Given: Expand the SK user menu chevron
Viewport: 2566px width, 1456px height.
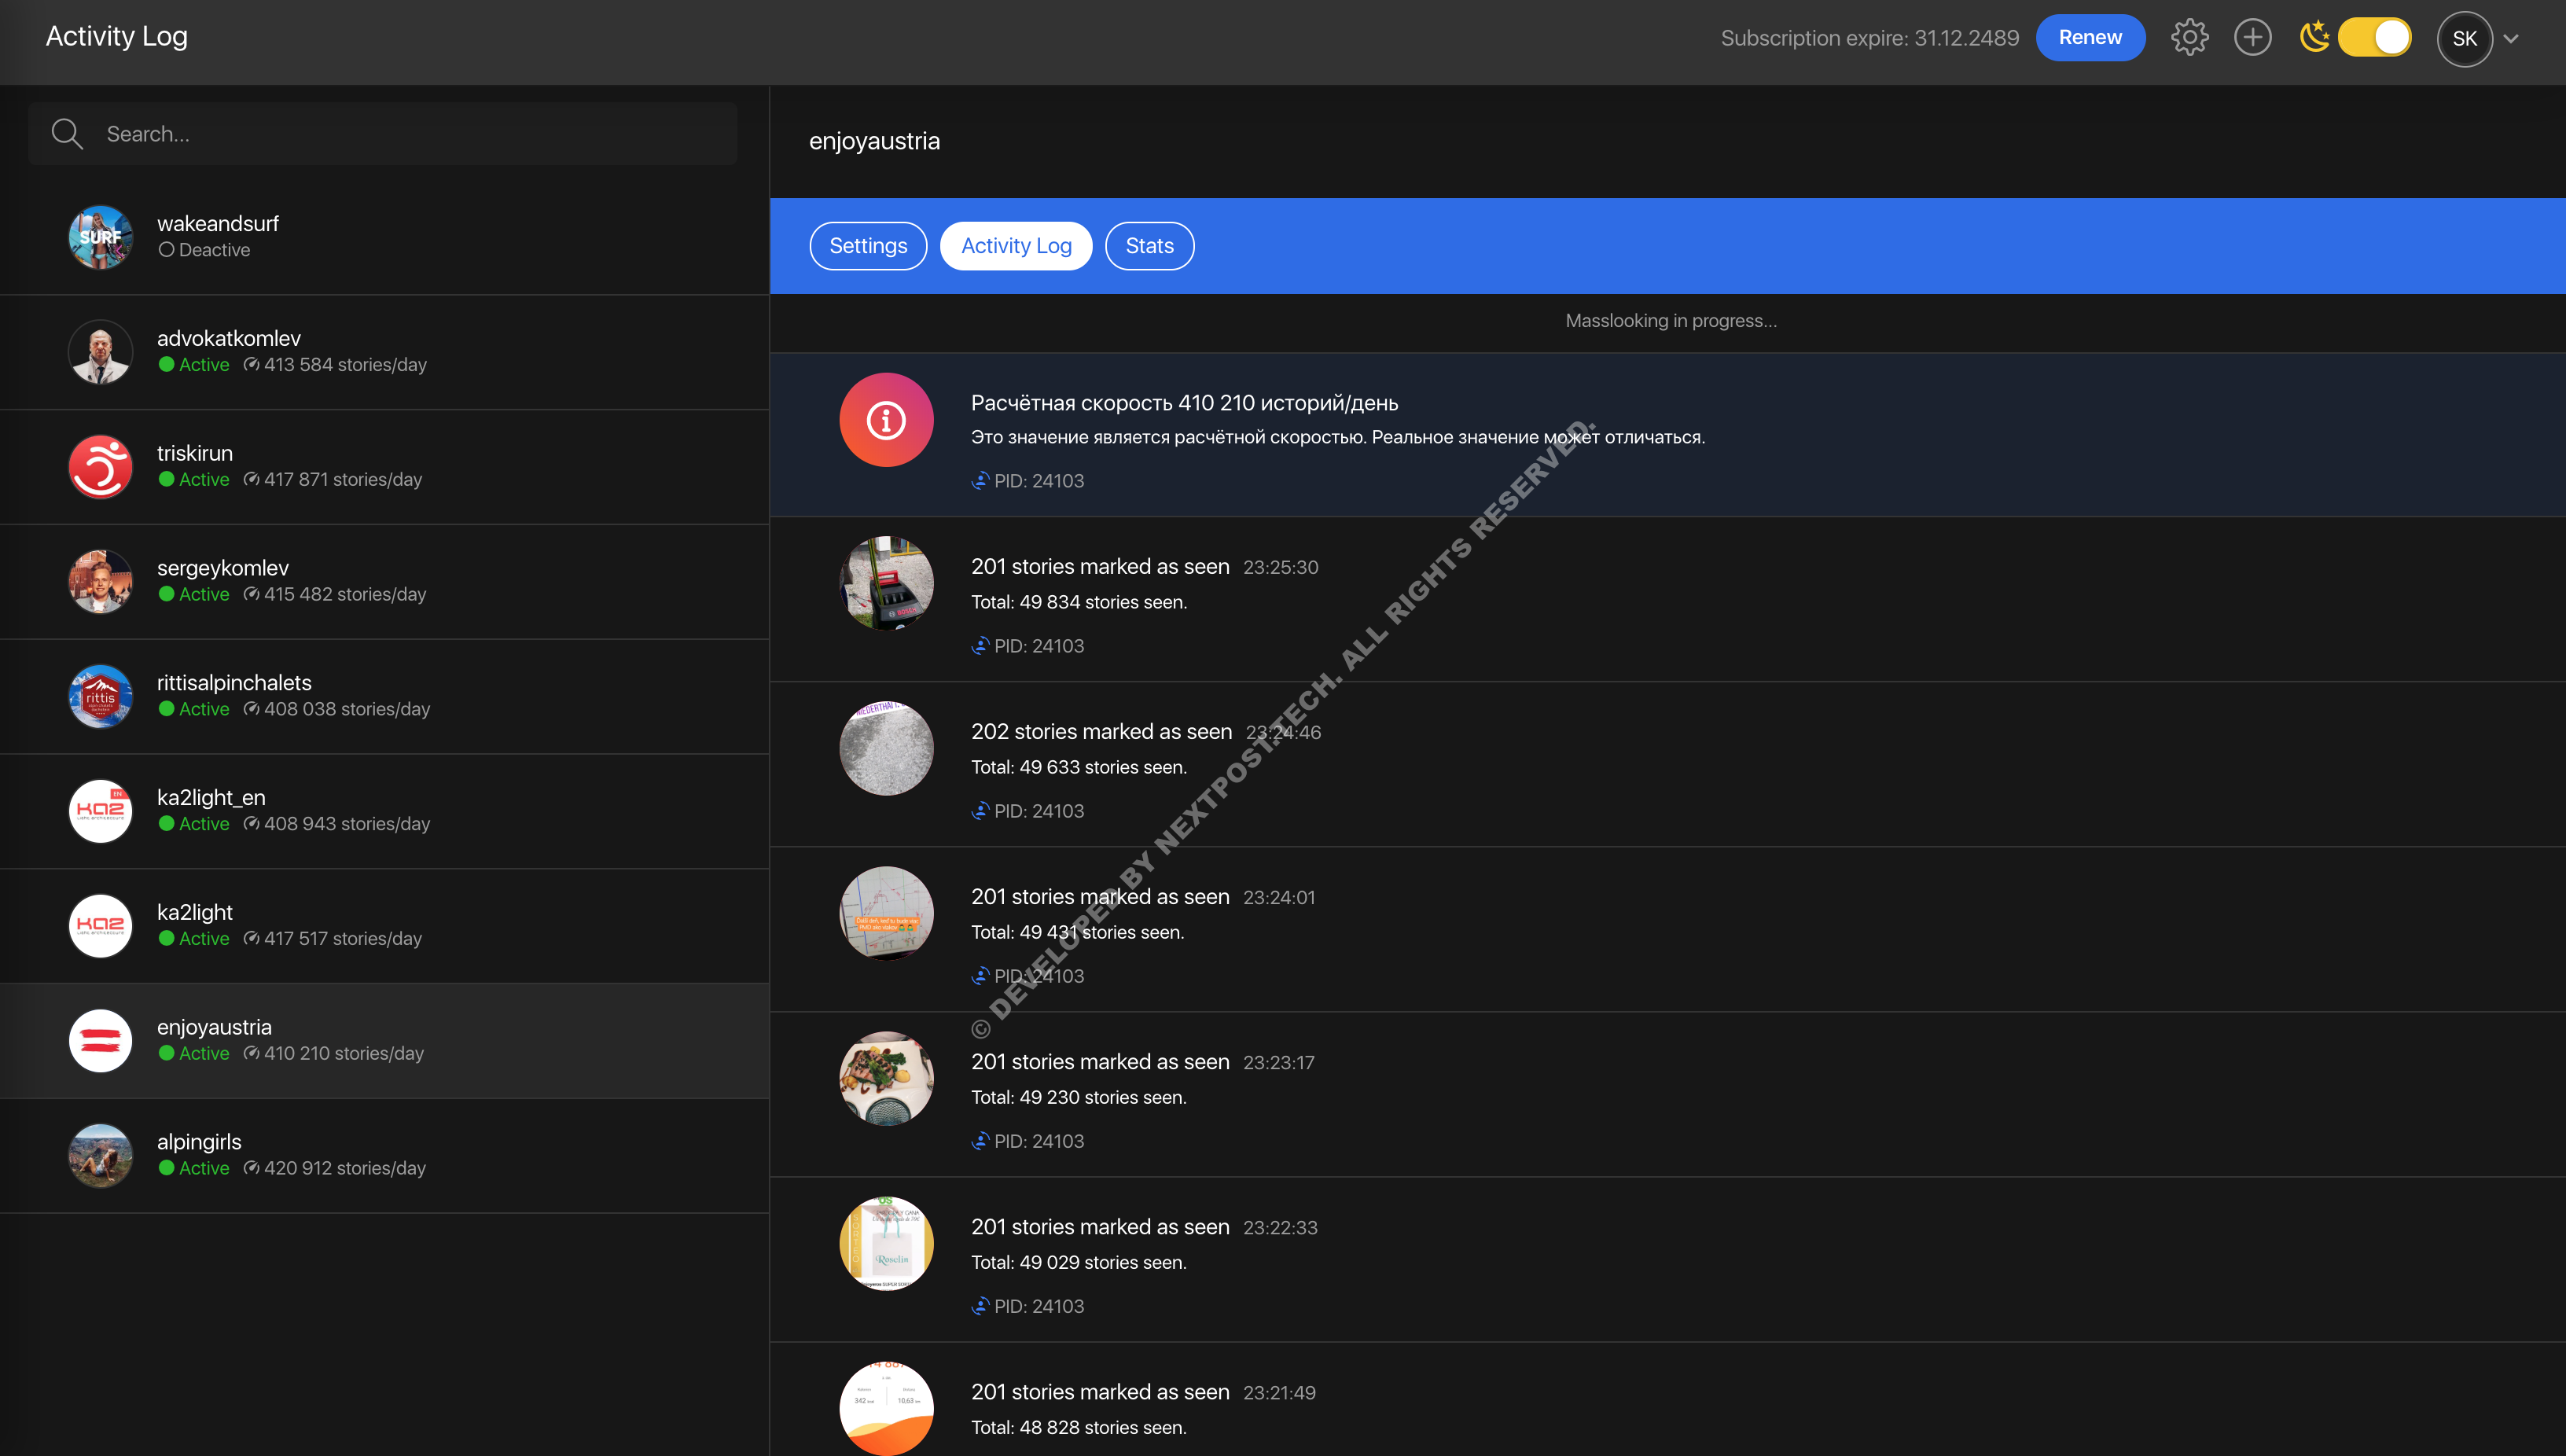Looking at the screenshot, I should coord(2510,39).
